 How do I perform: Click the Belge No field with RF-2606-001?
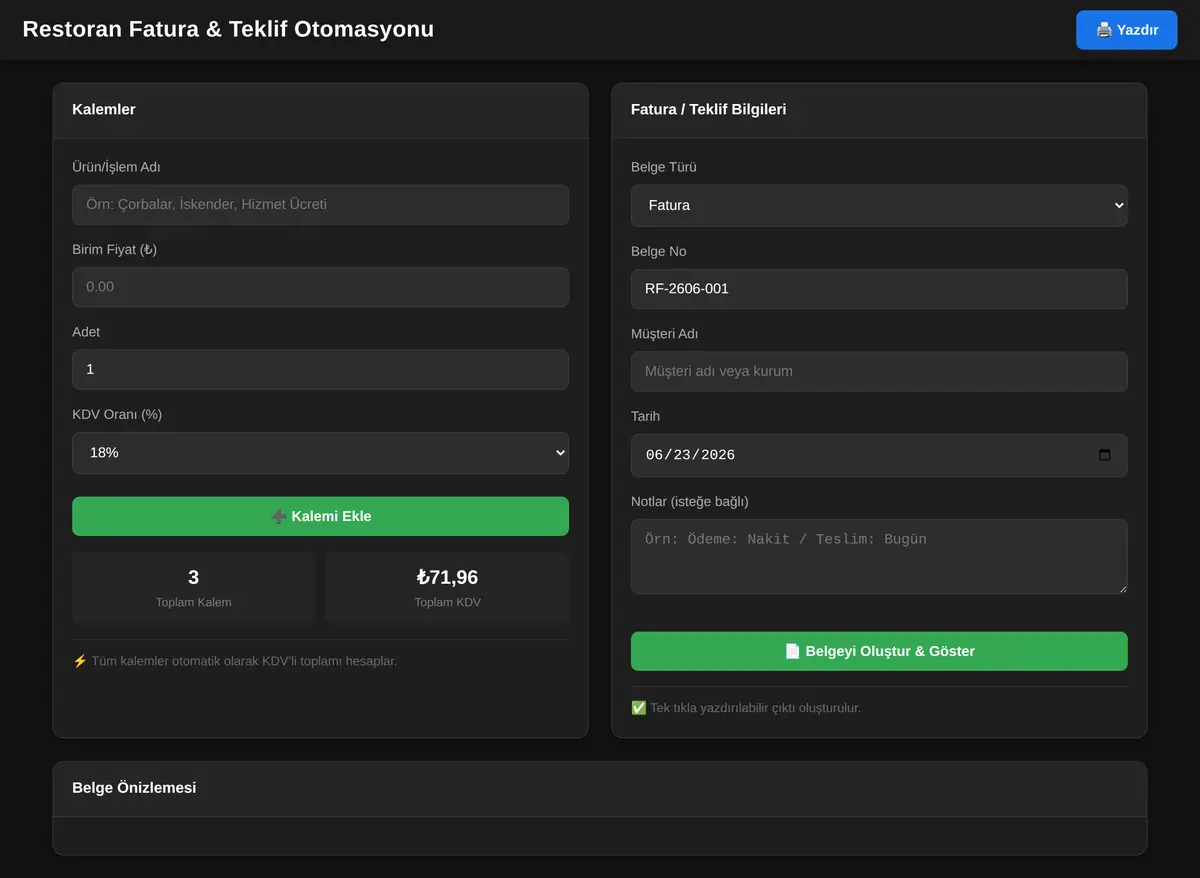(x=879, y=289)
